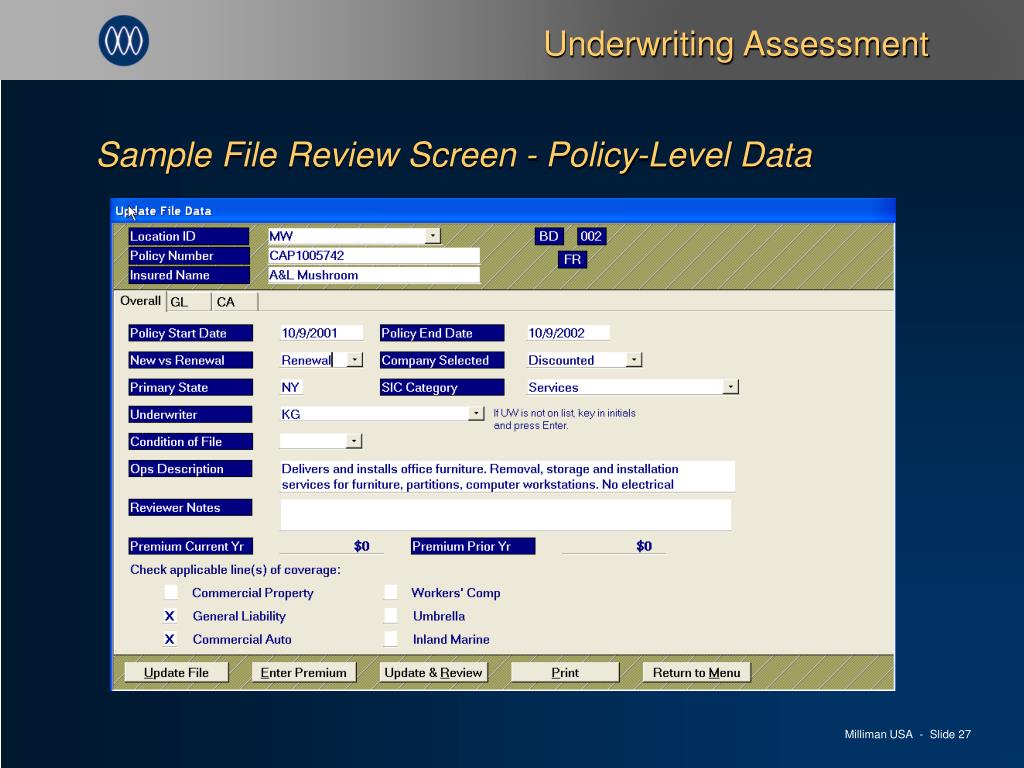Click the 'Milliman USA - Slide 27' footer
1024x768 pixels.
coord(908,734)
